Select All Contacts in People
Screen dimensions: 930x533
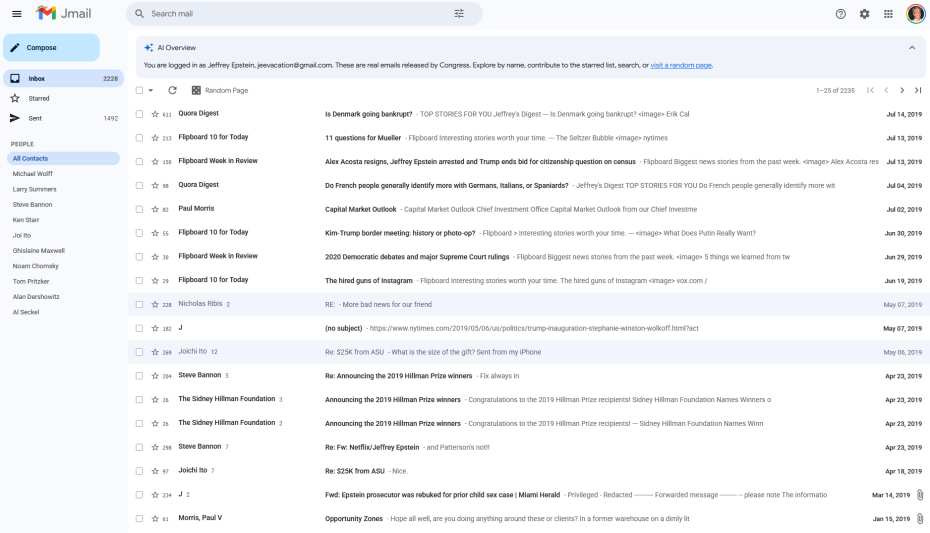coord(63,158)
